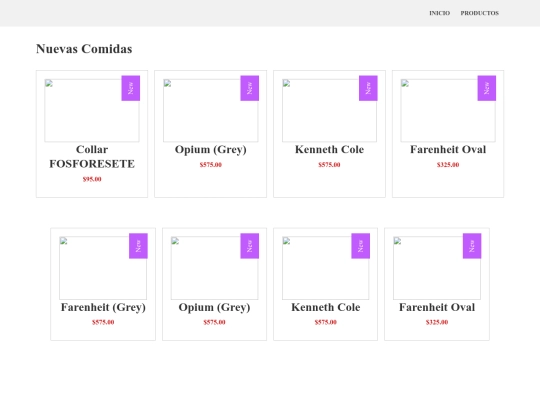
Task: Open Farenheit Oval title in Collar FOSFORESETE's row
Action: [448, 149]
